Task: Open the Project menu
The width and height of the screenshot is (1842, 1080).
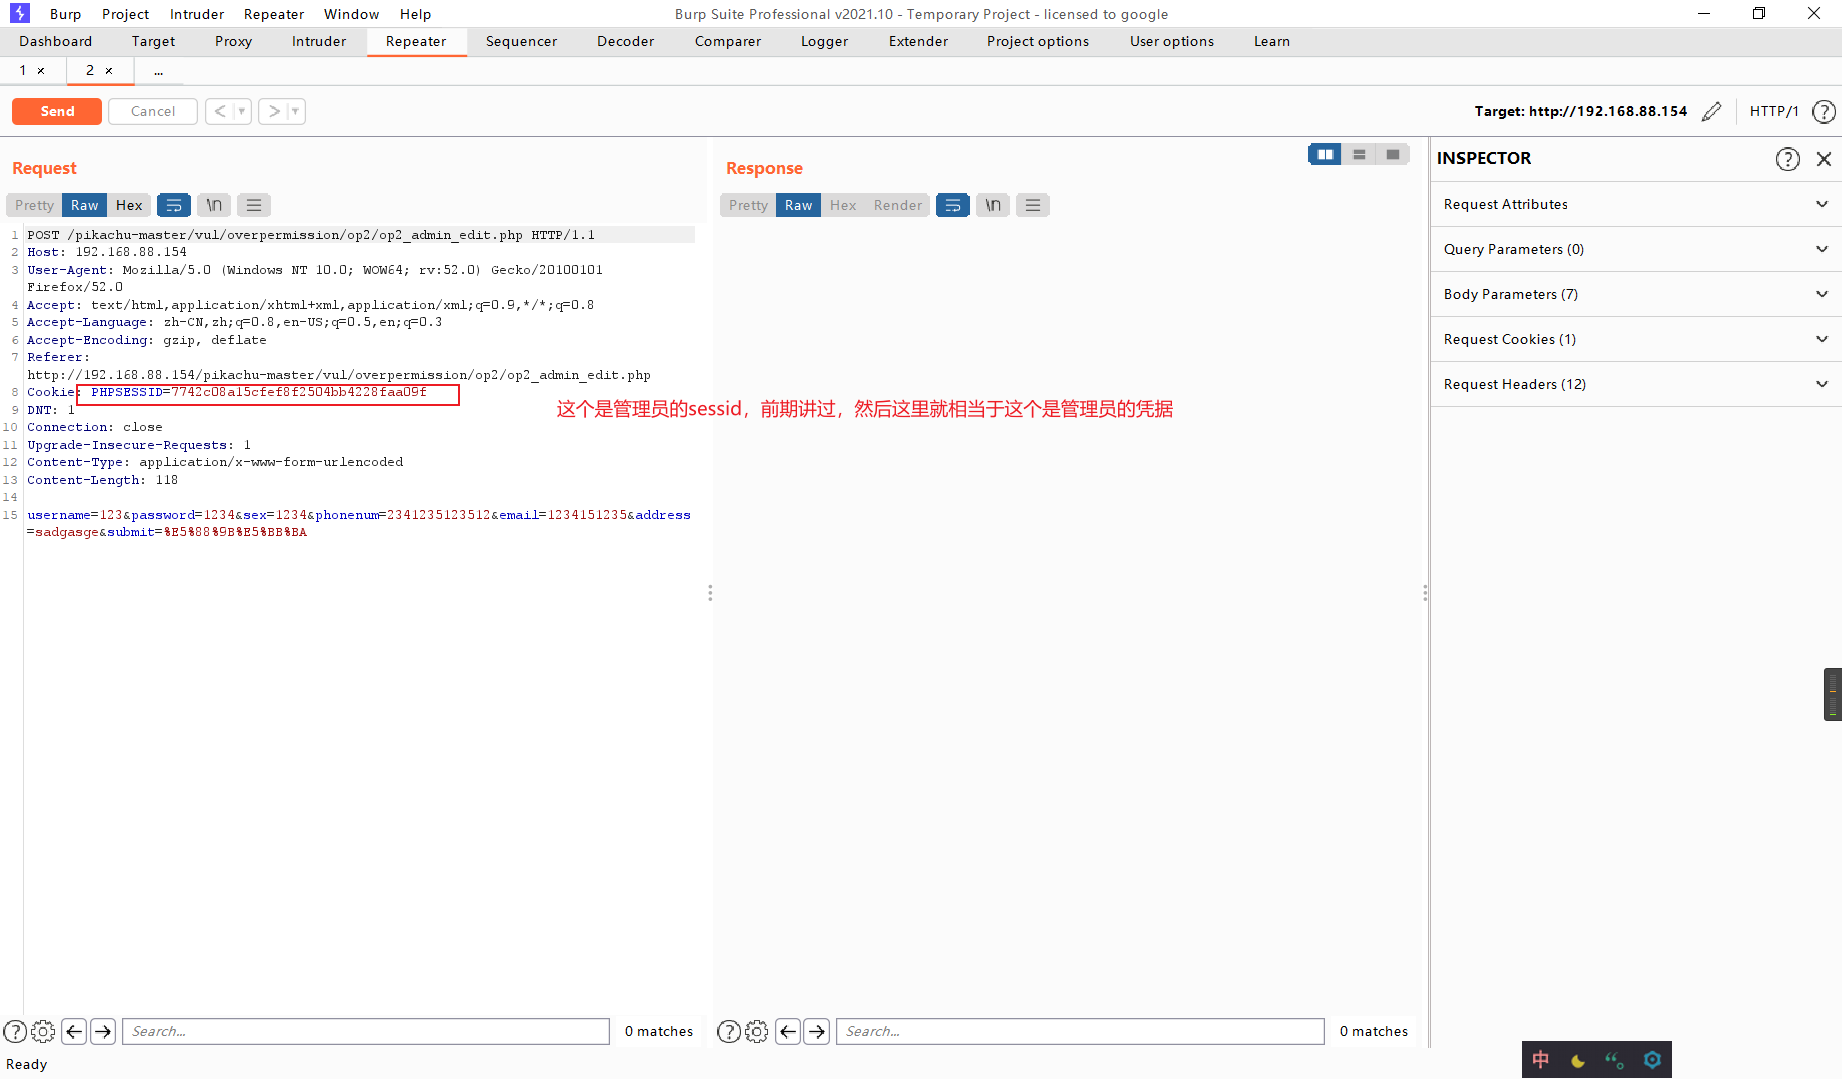Action: pyautogui.click(x=125, y=14)
